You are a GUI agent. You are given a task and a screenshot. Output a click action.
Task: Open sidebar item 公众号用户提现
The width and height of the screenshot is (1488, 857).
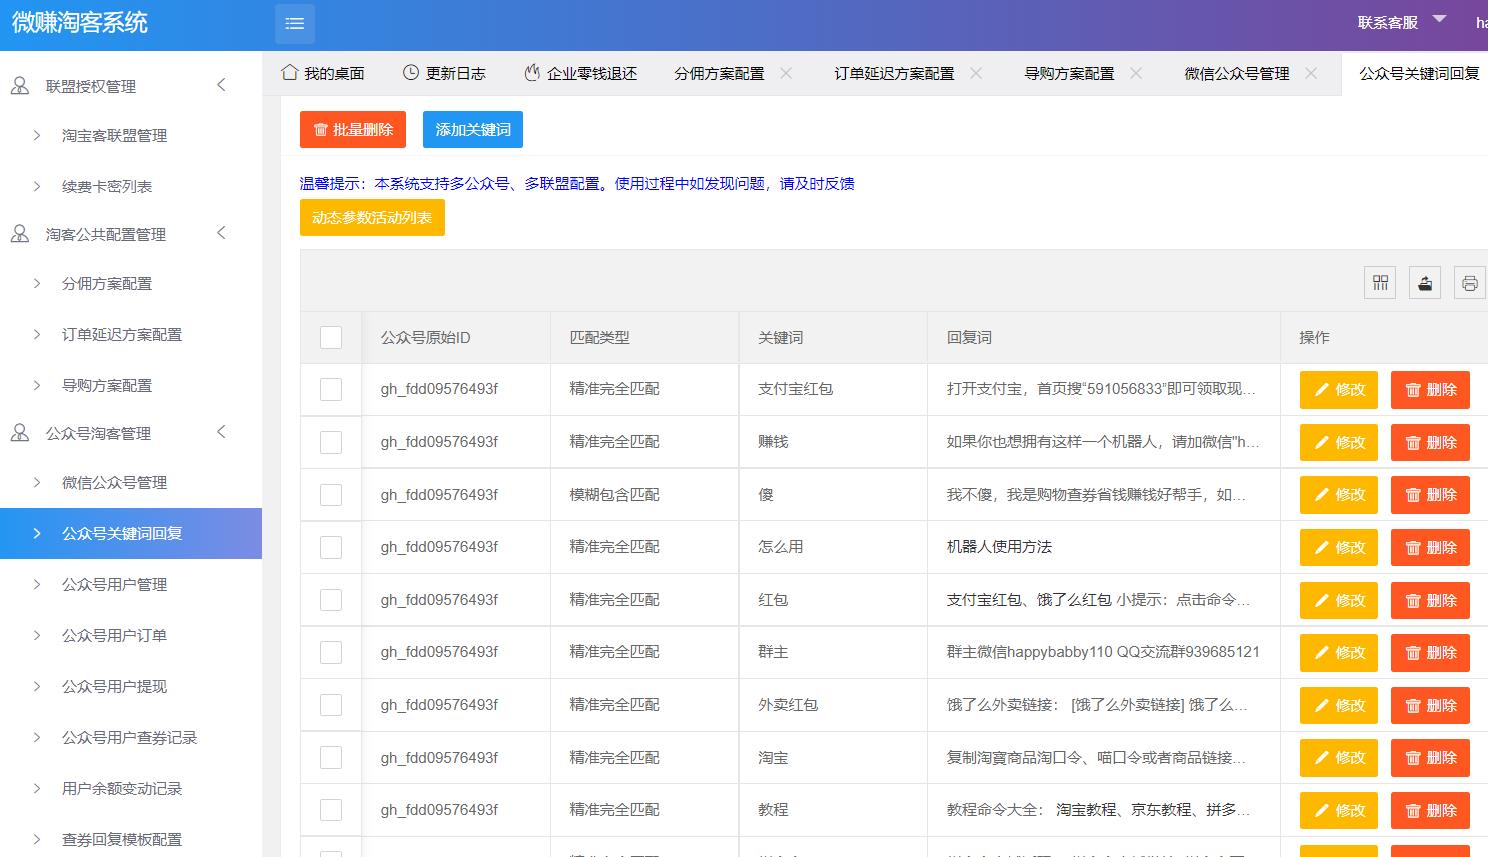[x=114, y=686]
